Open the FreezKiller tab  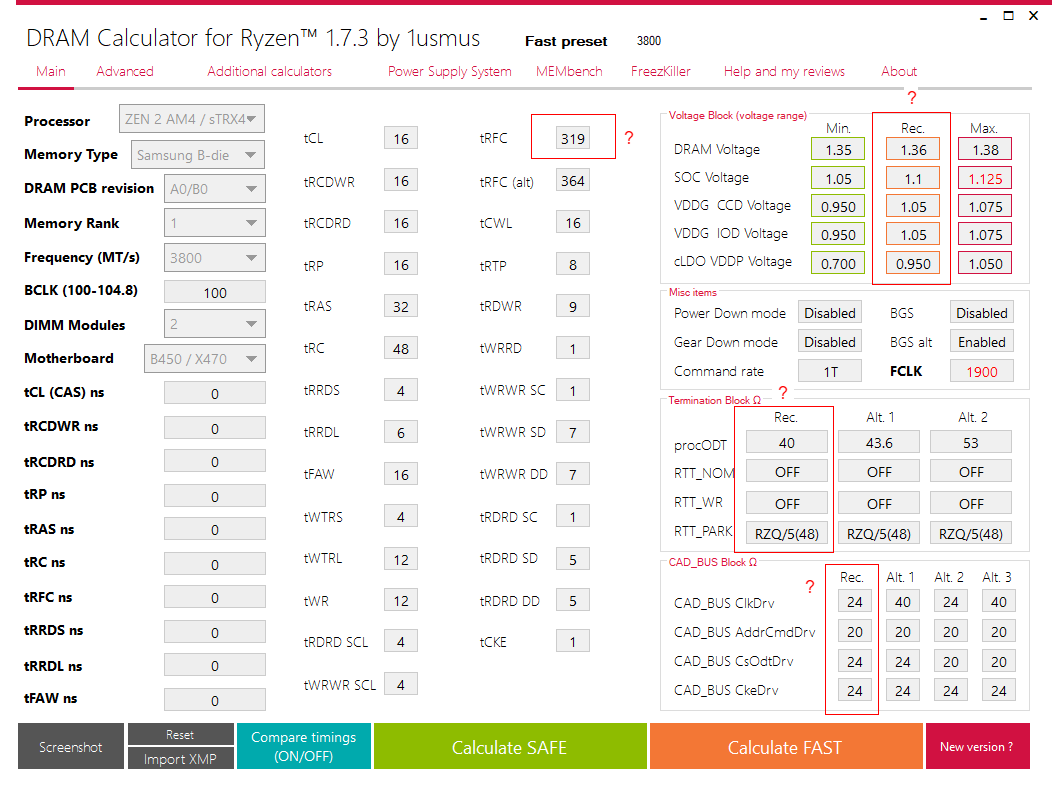(x=660, y=71)
